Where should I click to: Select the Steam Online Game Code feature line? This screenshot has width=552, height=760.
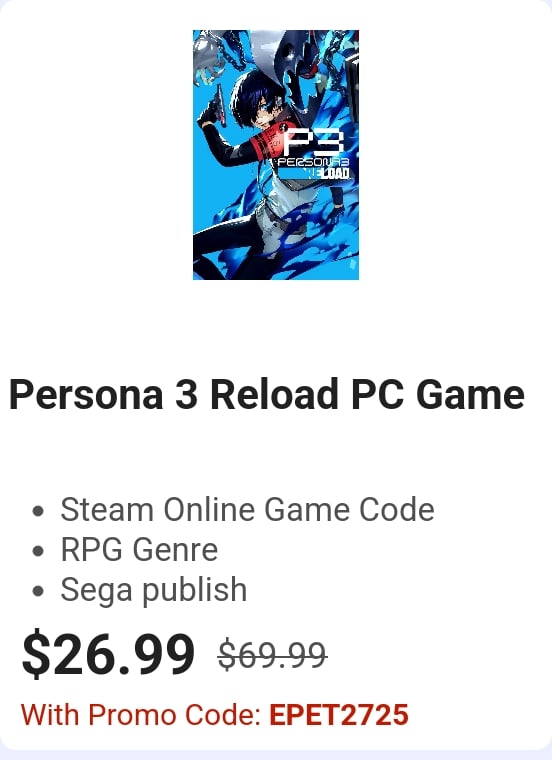pyautogui.click(x=247, y=510)
